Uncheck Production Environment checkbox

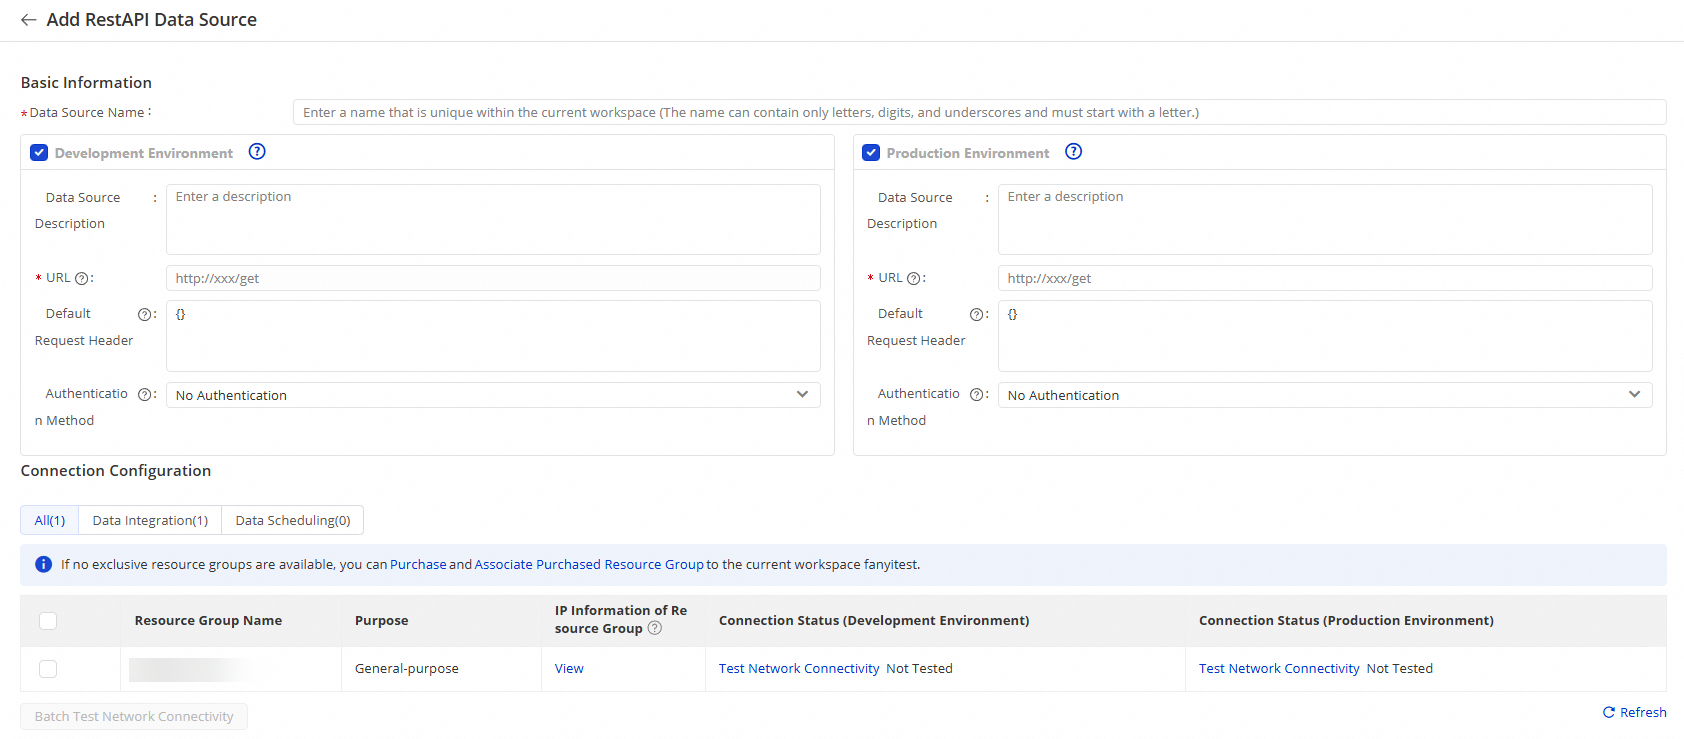[871, 153]
